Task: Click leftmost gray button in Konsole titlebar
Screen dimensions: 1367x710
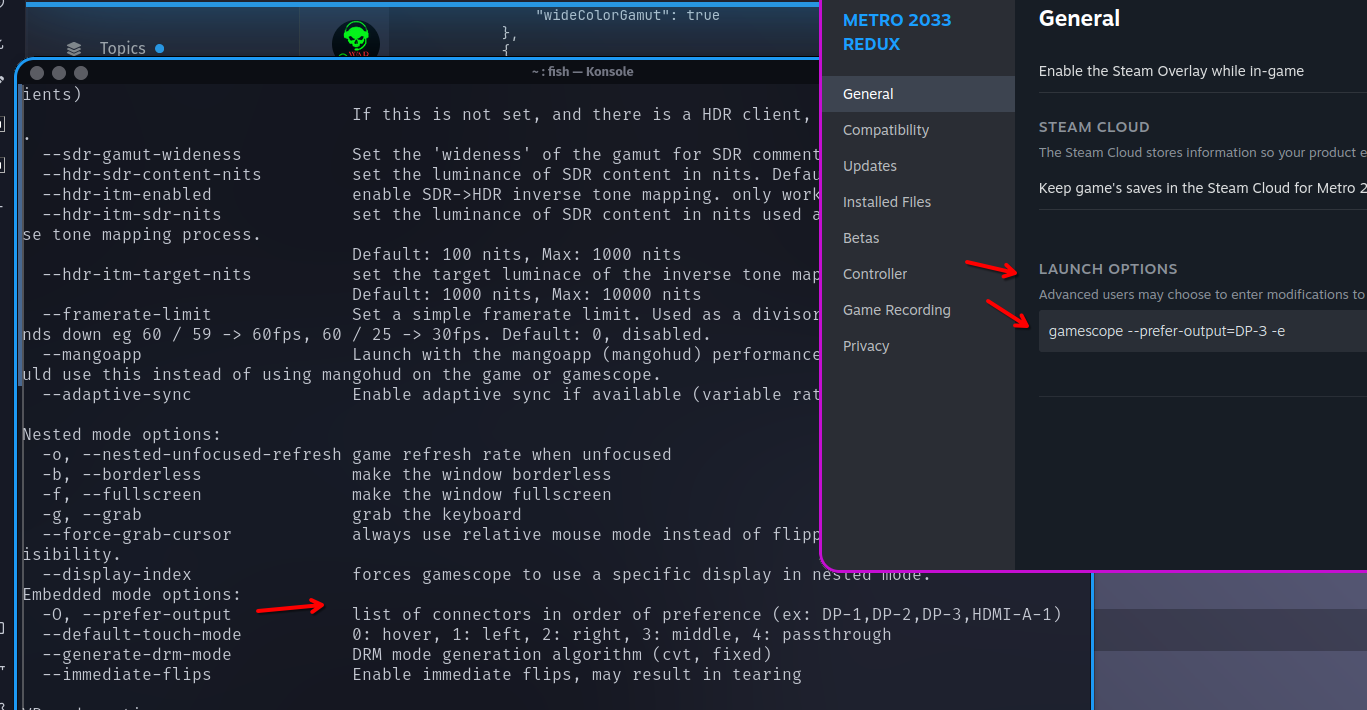Action: click(x=37, y=73)
